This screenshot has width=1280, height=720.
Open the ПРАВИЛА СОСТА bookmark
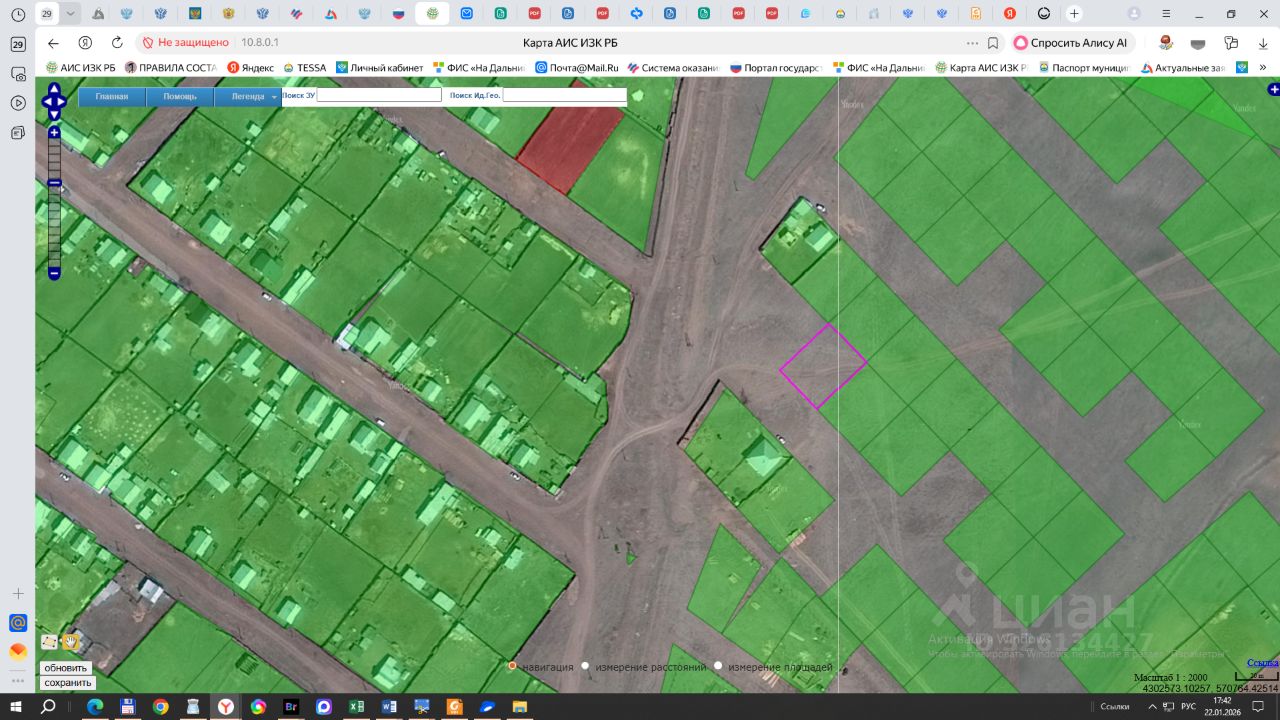pos(170,68)
